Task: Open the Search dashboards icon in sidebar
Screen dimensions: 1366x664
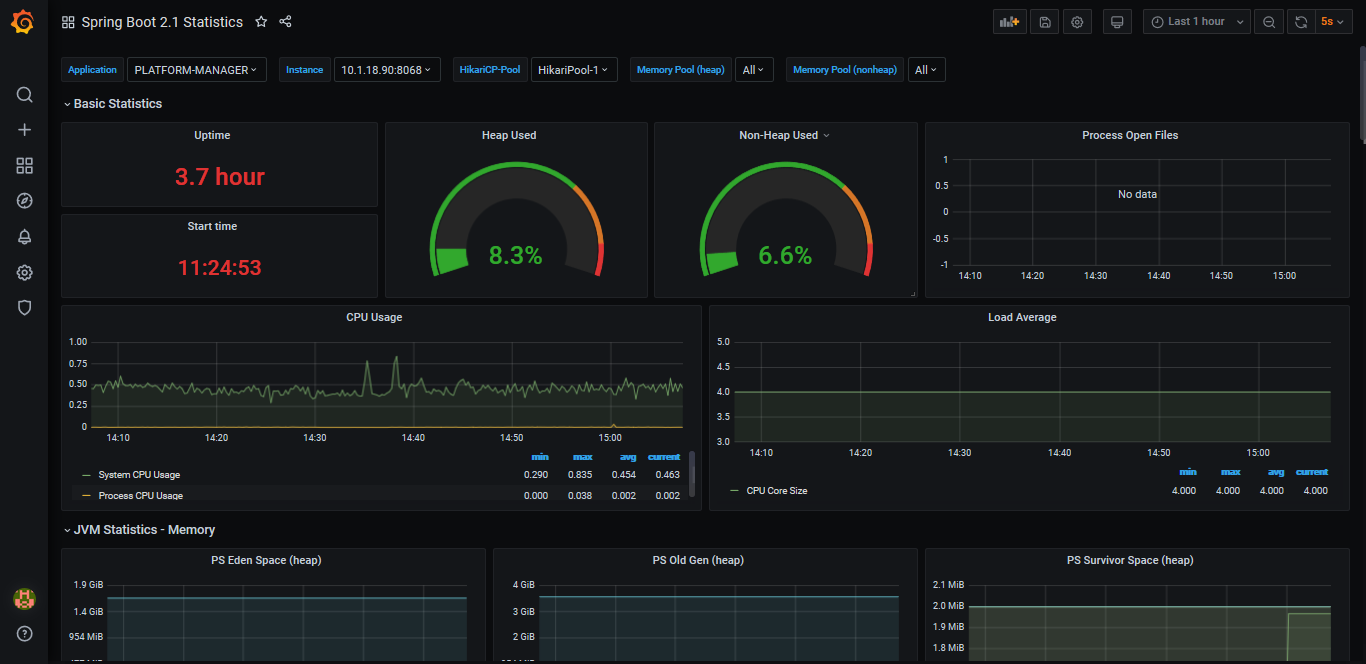Action: (x=25, y=95)
